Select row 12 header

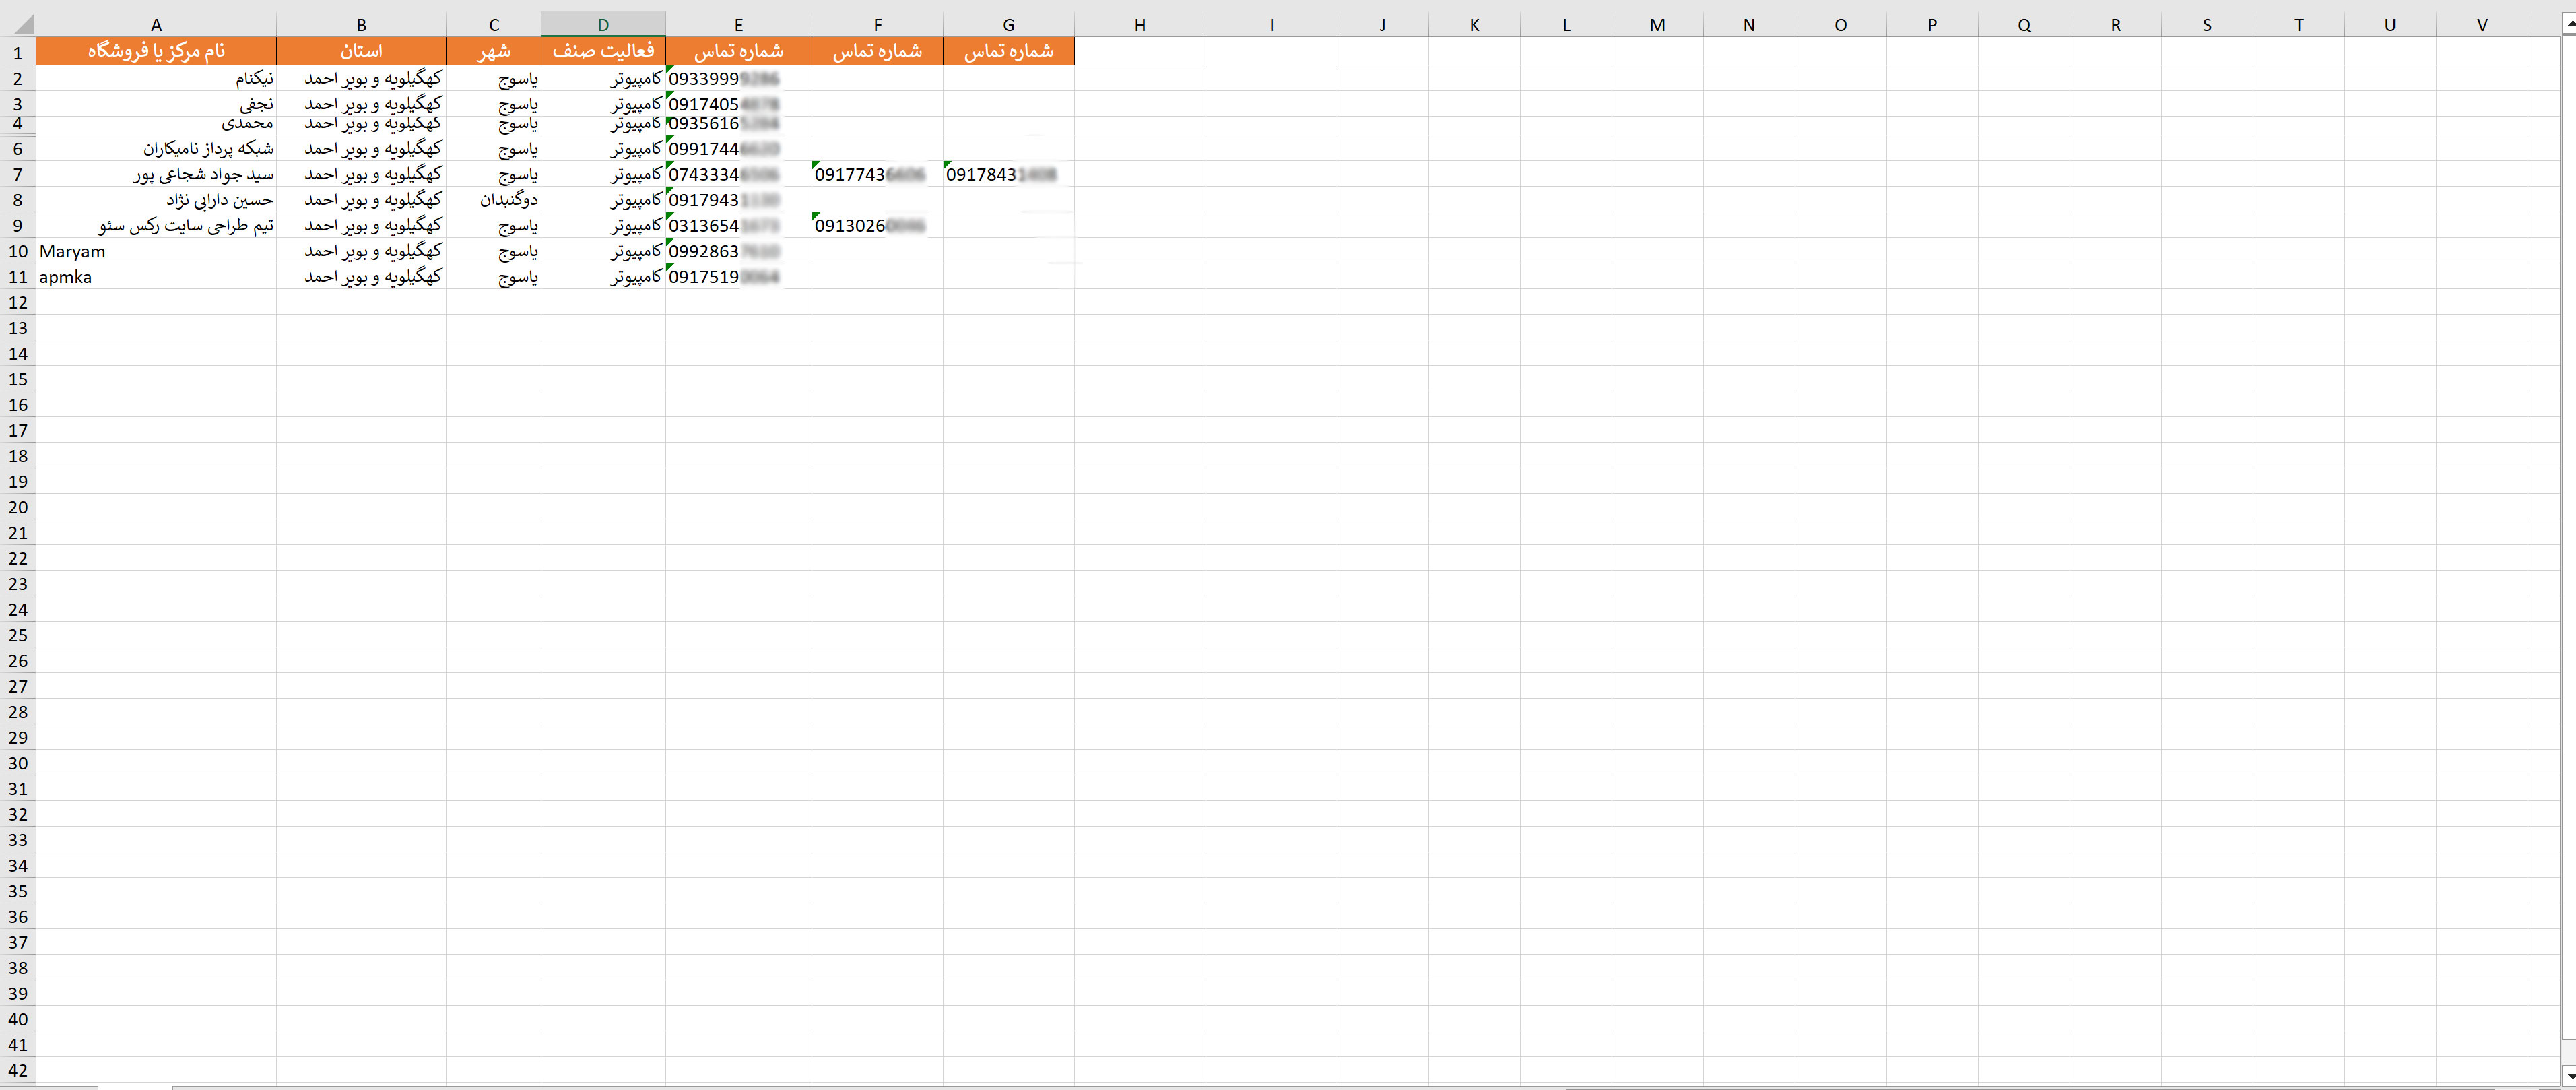pyautogui.click(x=18, y=302)
